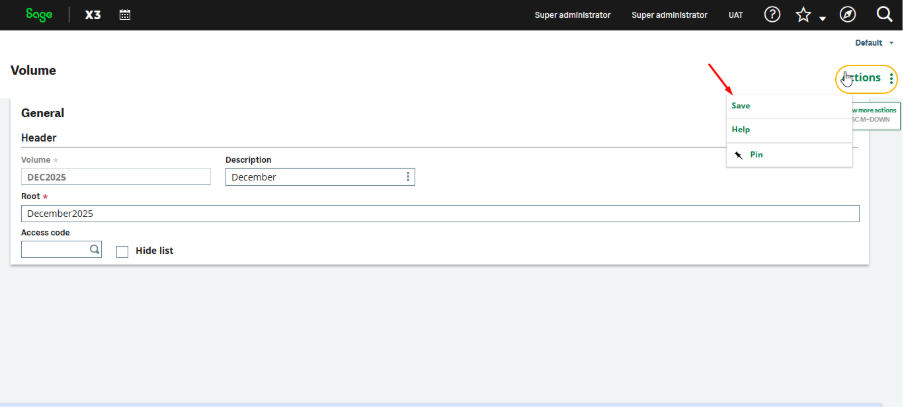Click the Sage logo

39,15
